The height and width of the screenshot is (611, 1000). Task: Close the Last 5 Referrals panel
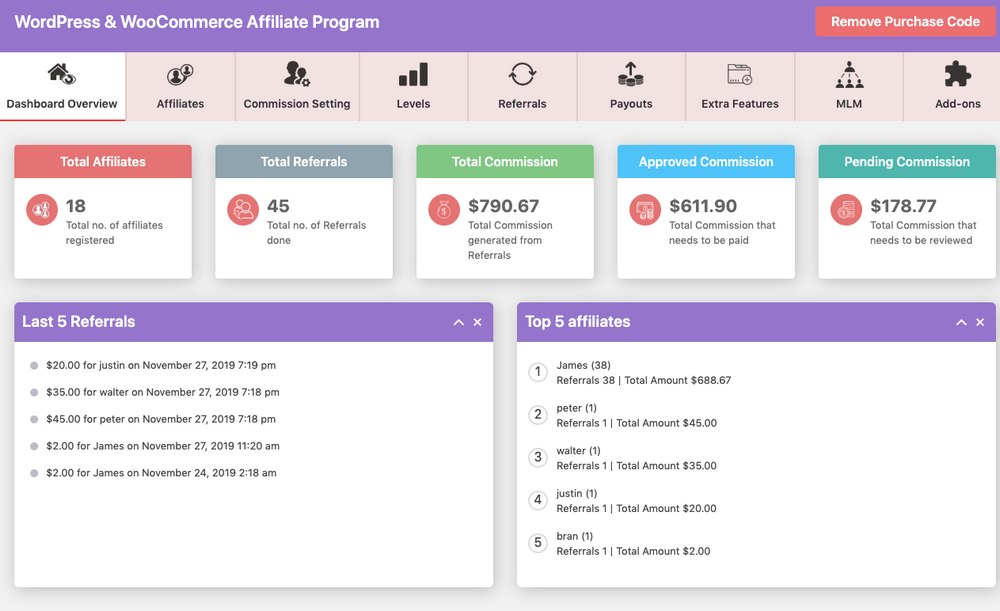coord(477,322)
